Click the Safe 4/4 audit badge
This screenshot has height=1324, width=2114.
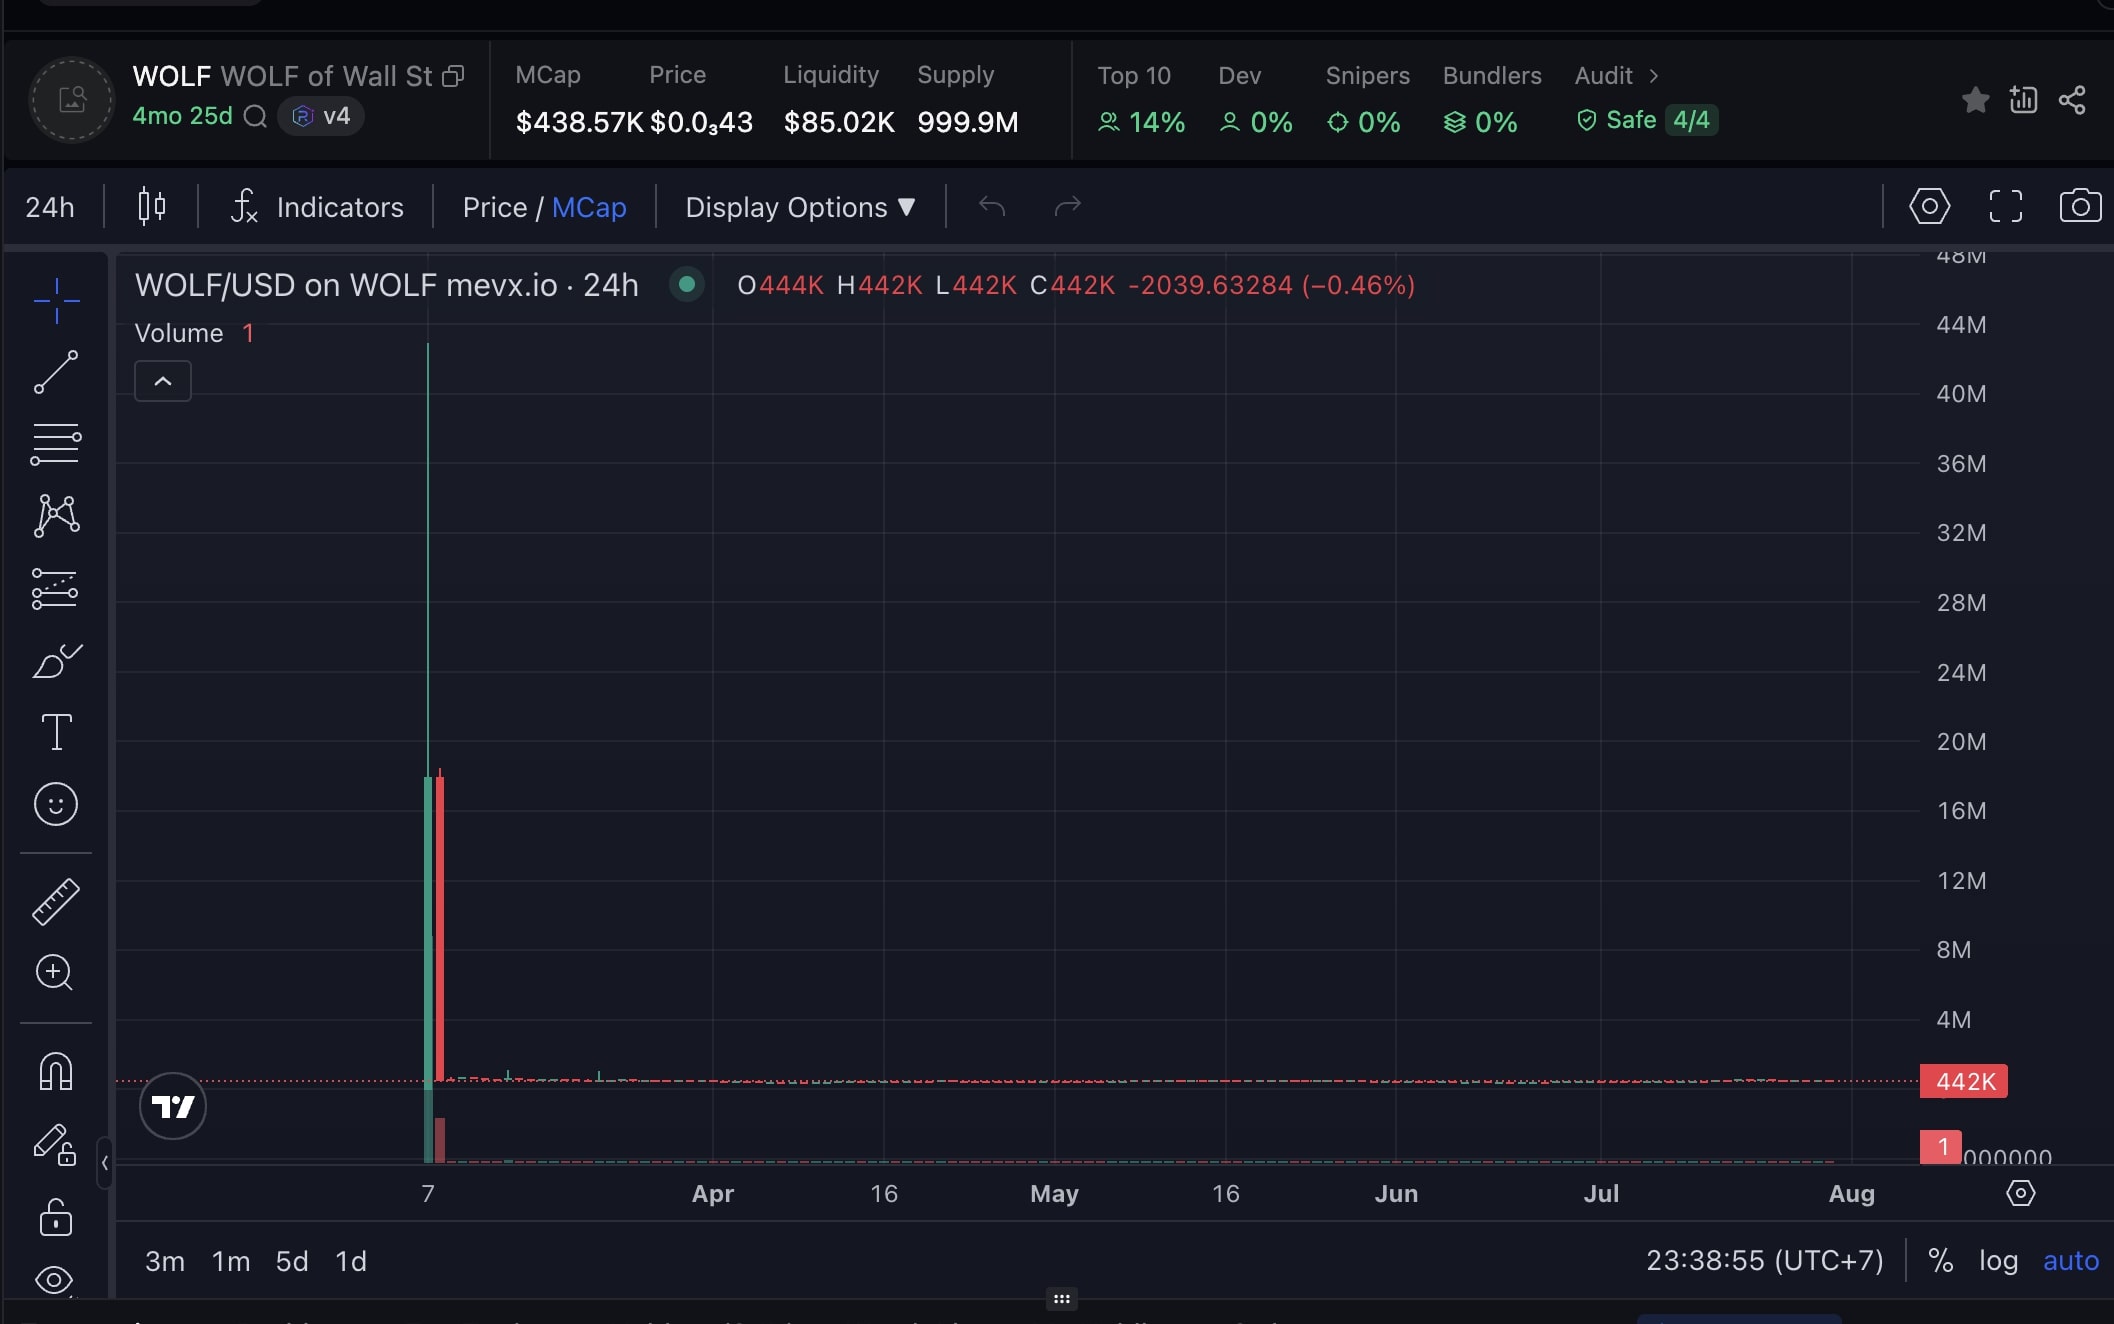tap(1647, 120)
